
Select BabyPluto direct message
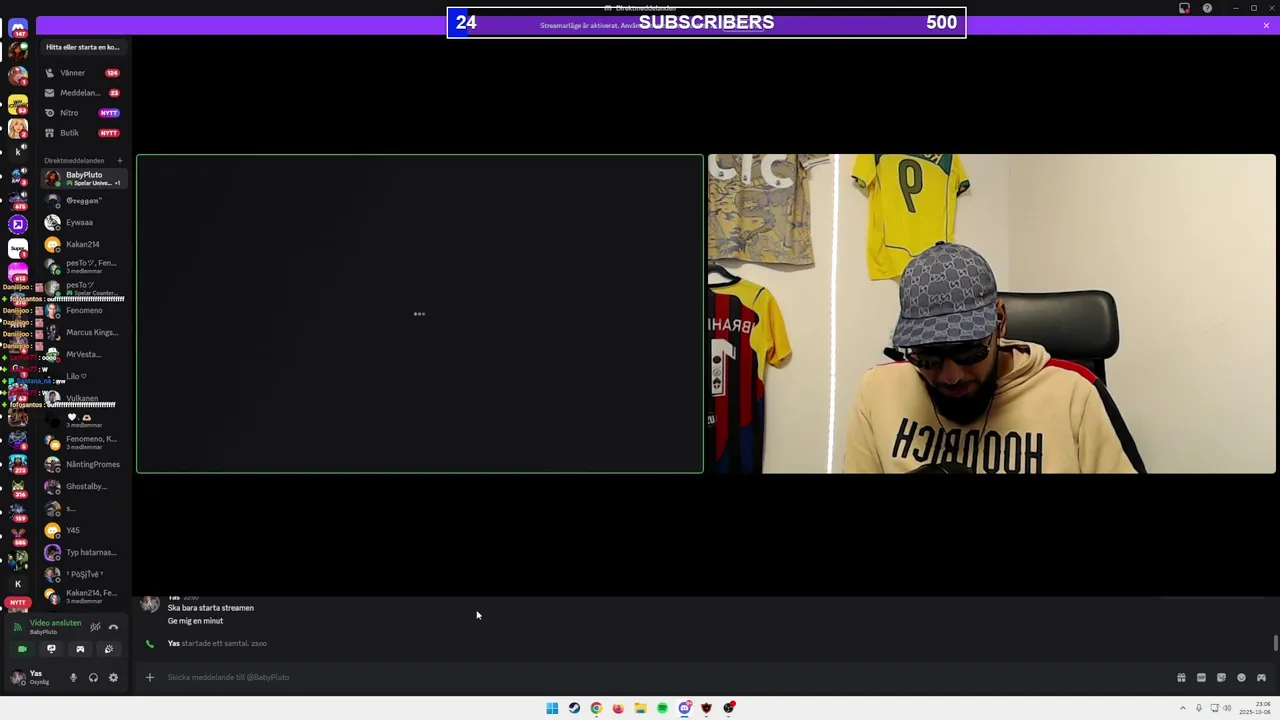point(82,178)
